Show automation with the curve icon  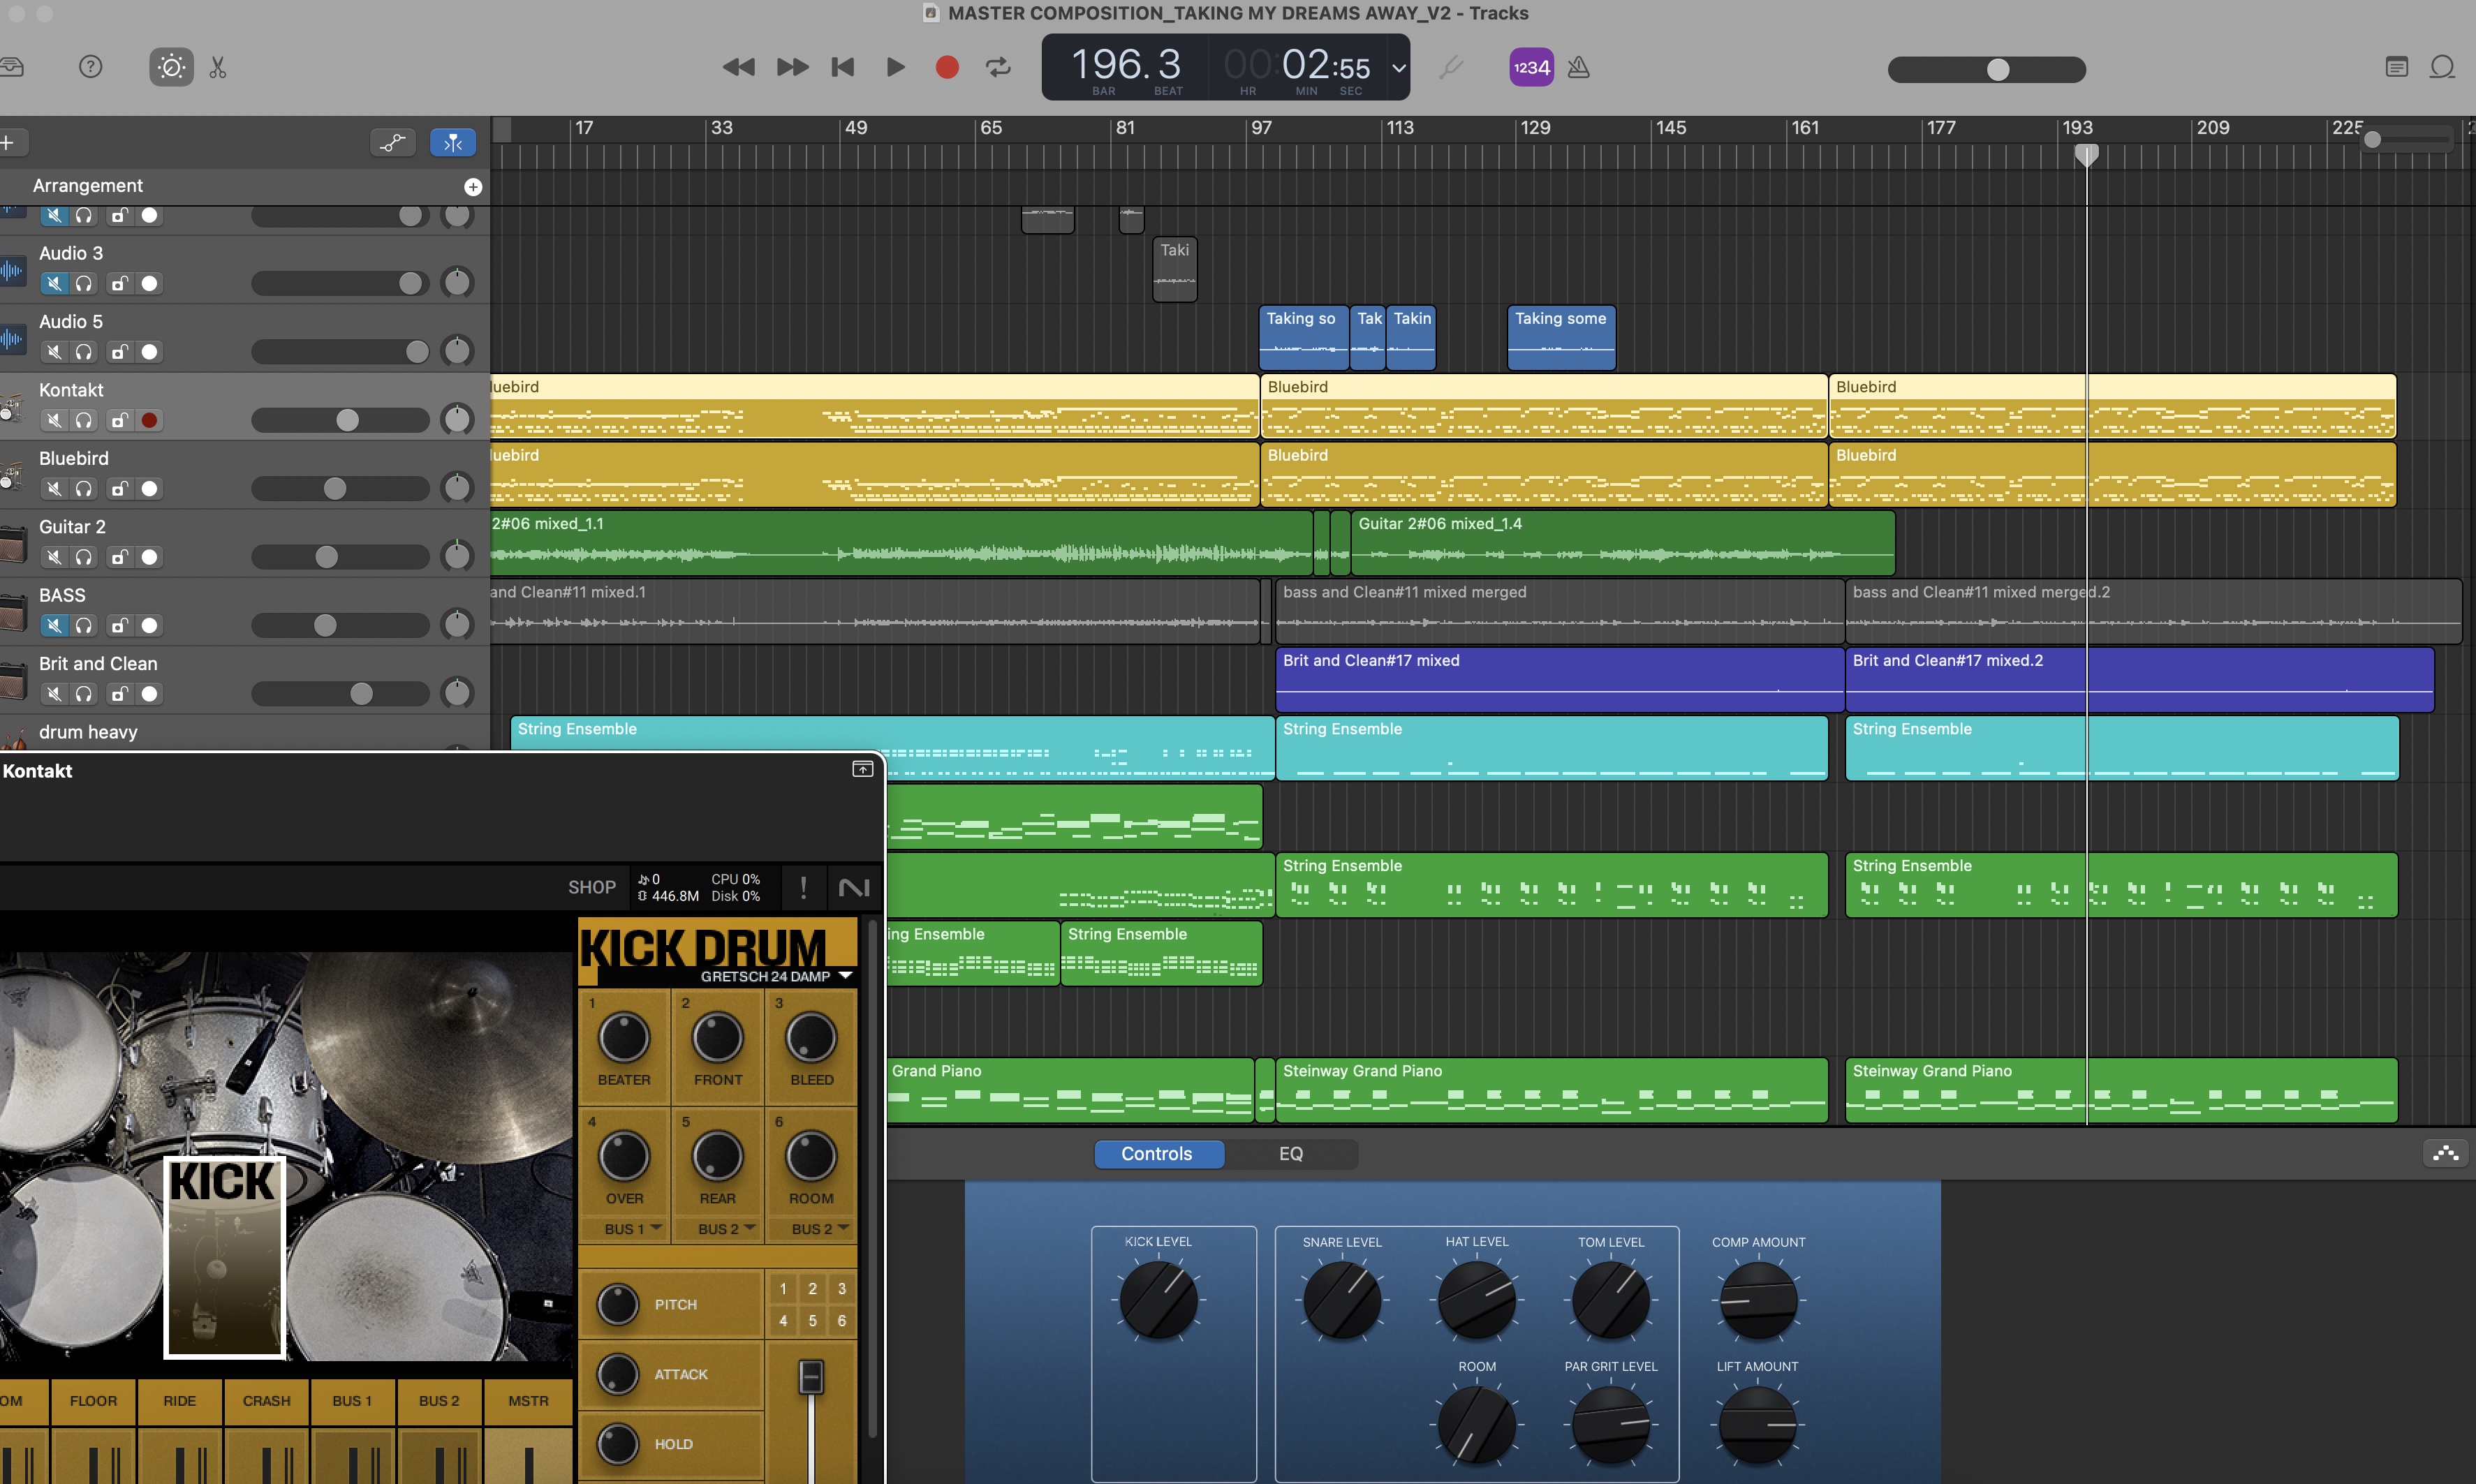[x=392, y=143]
